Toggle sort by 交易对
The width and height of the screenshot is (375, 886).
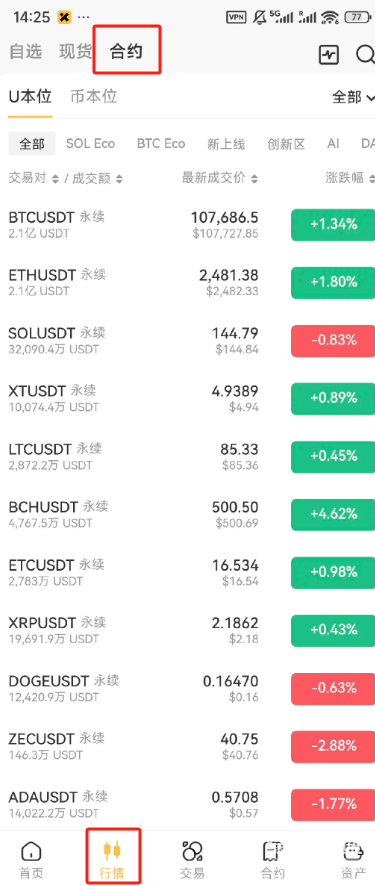(x=55, y=179)
